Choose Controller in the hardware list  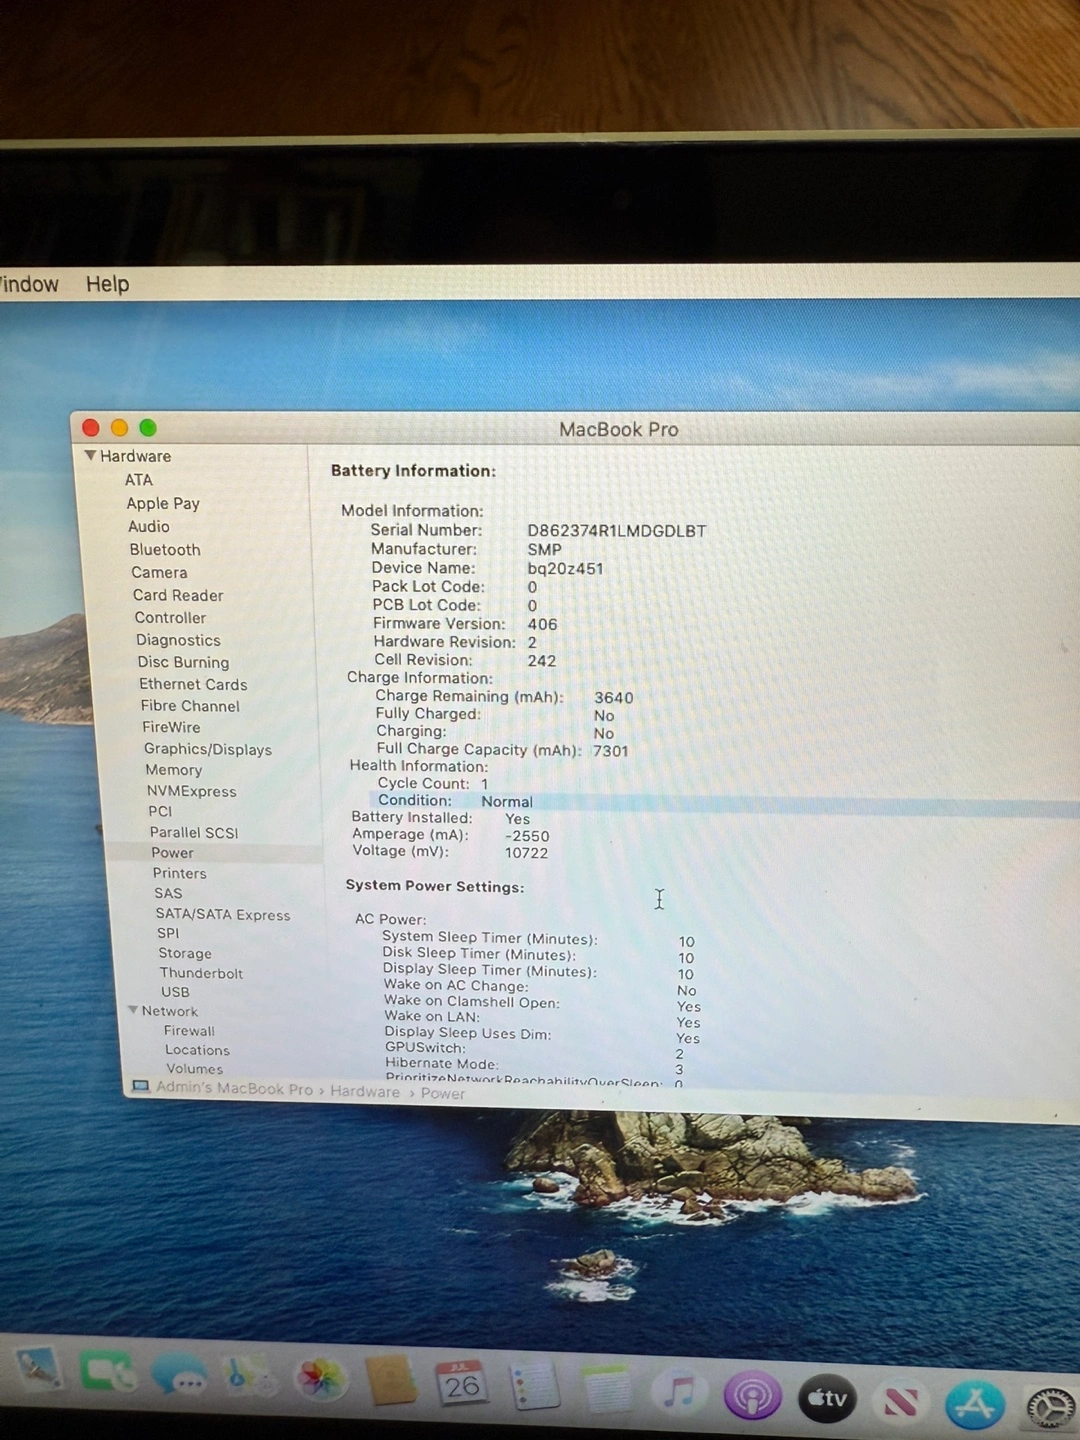click(170, 618)
